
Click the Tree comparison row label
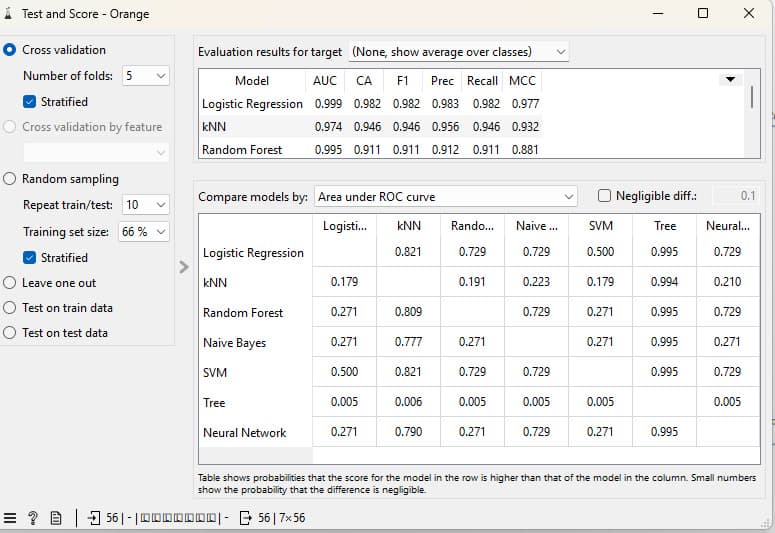coord(214,403)
